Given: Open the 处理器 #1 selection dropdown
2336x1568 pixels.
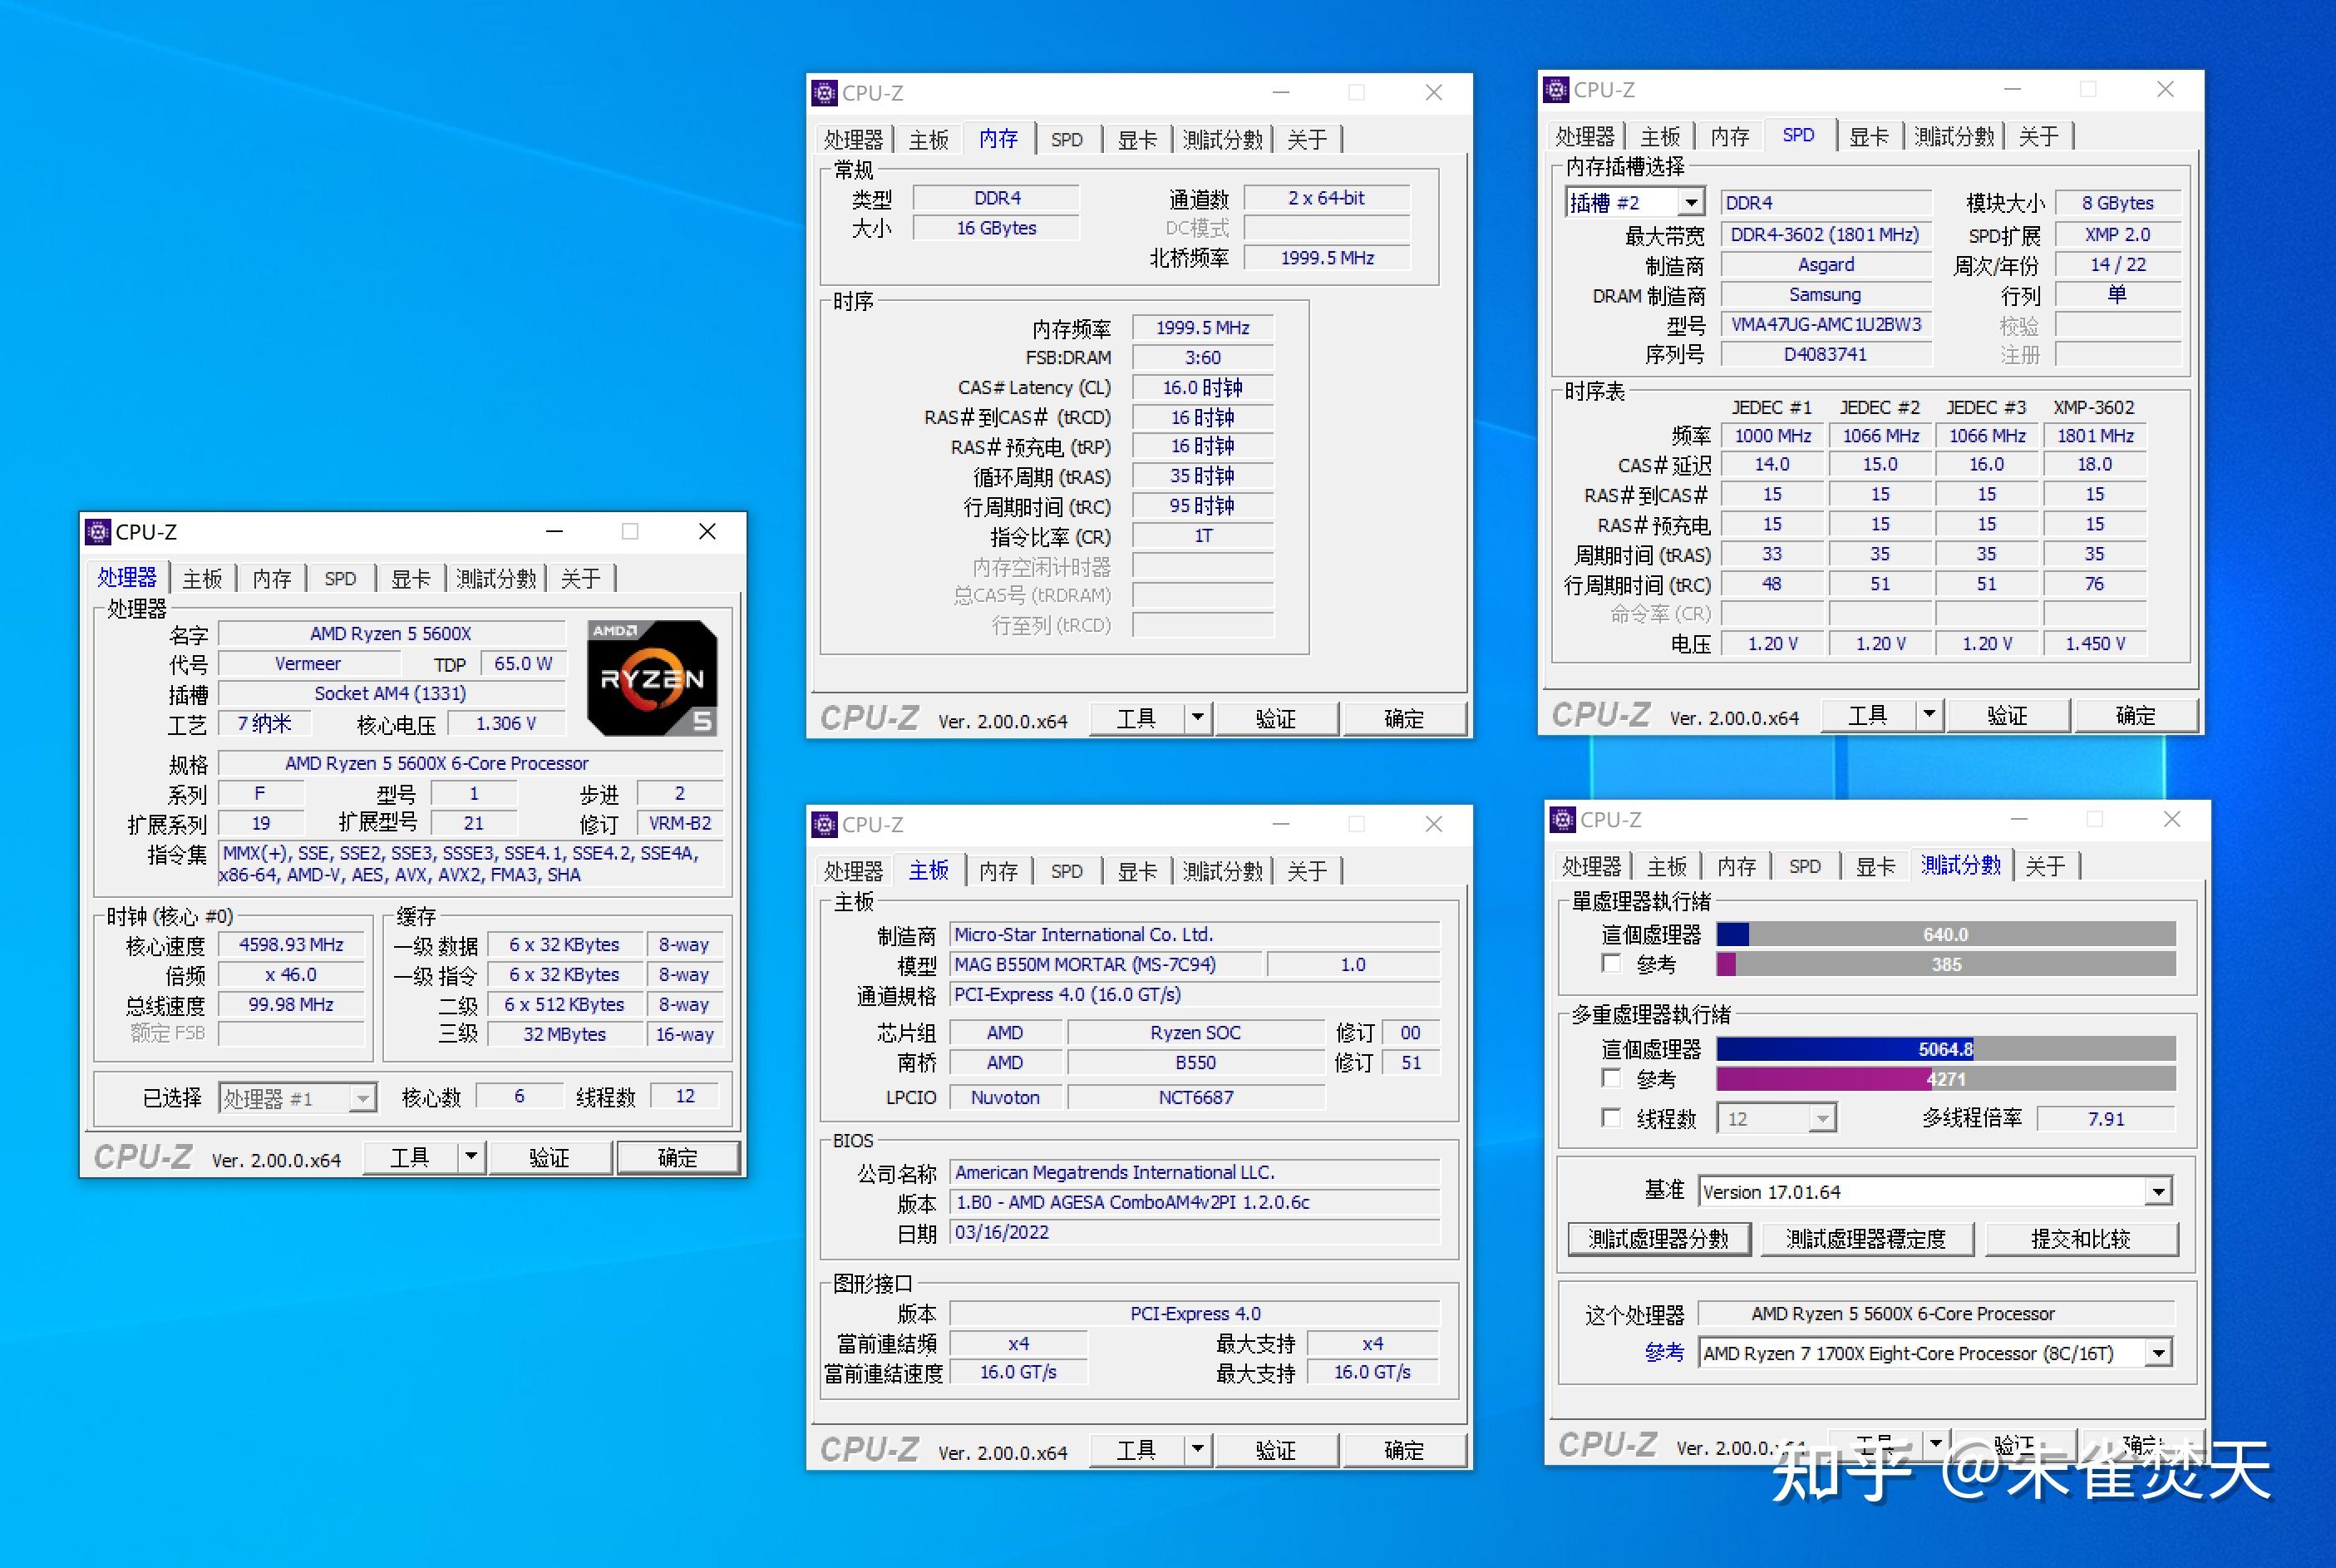Looking at the screenshot, I should 363,1098.
